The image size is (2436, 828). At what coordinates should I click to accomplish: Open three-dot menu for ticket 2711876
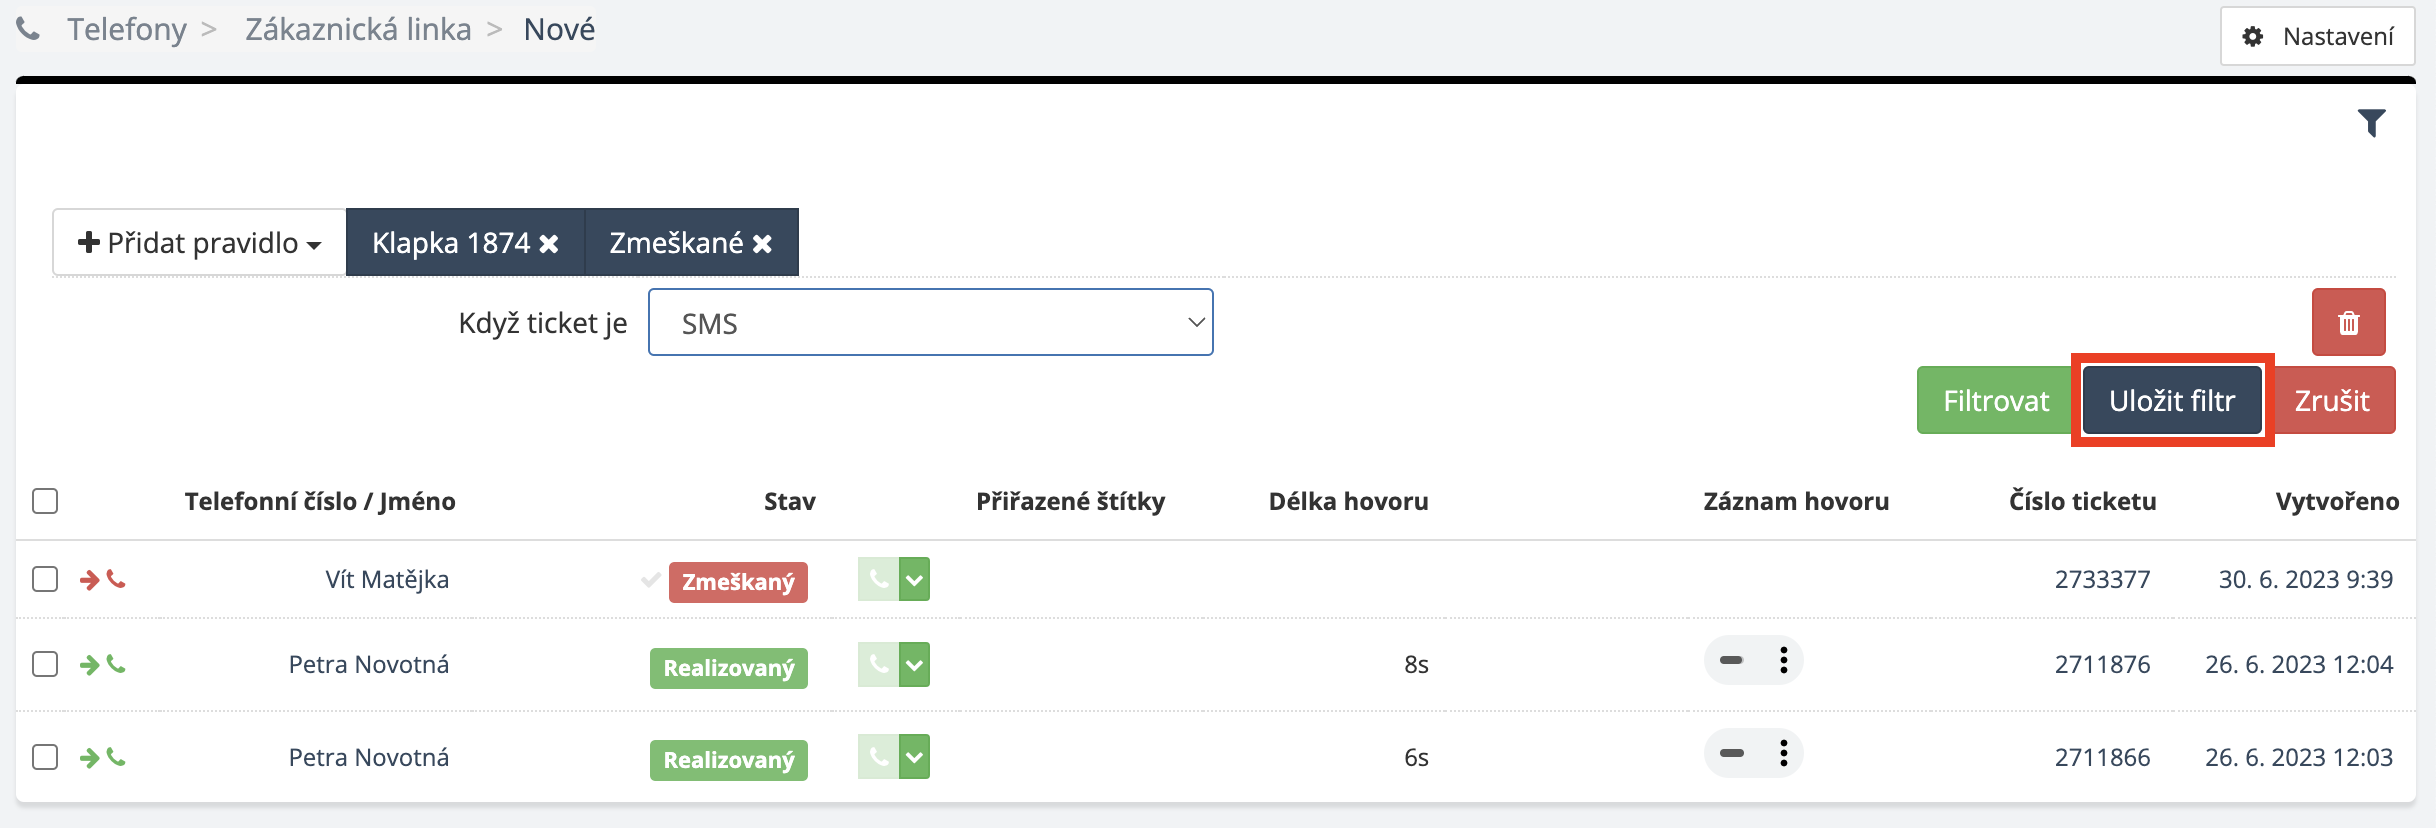(1783, 660)
